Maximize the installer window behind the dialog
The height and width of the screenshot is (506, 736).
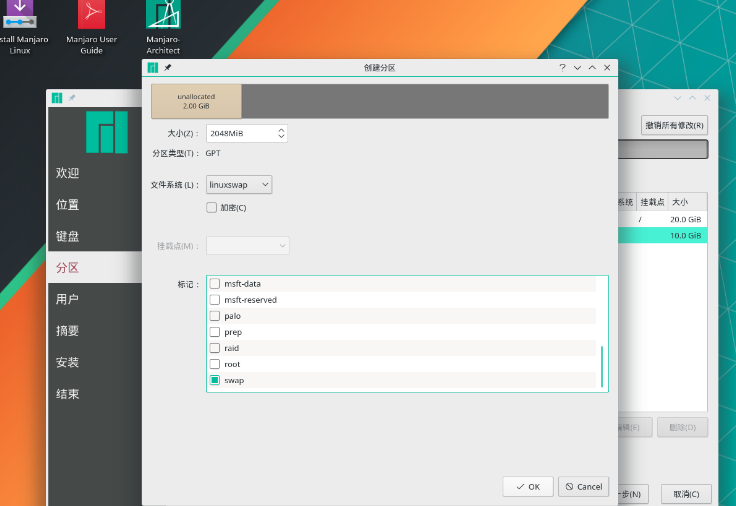coord(692,98)
